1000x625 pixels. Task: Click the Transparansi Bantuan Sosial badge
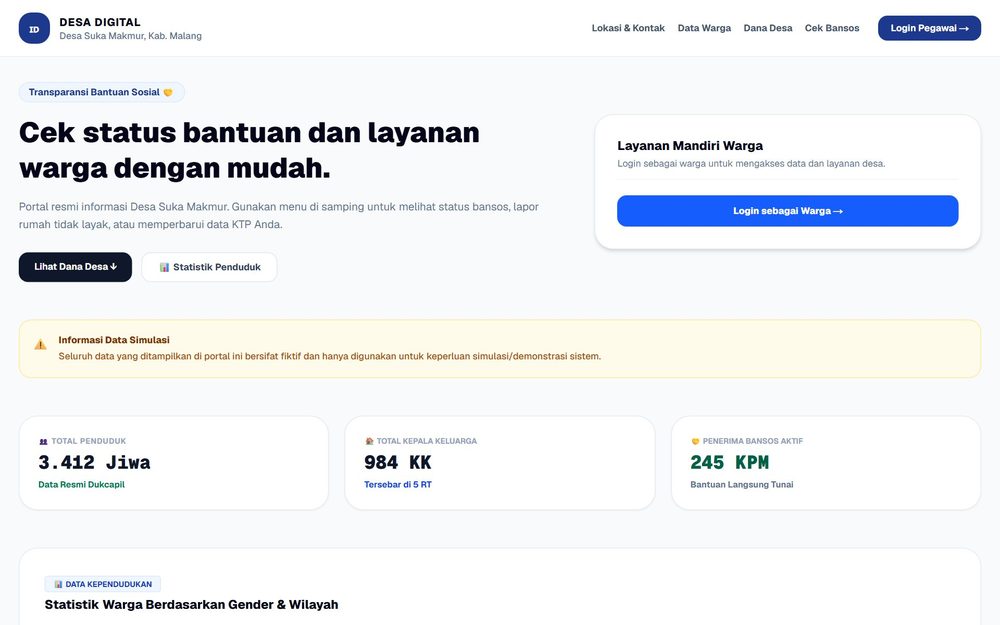click(101, 92)
